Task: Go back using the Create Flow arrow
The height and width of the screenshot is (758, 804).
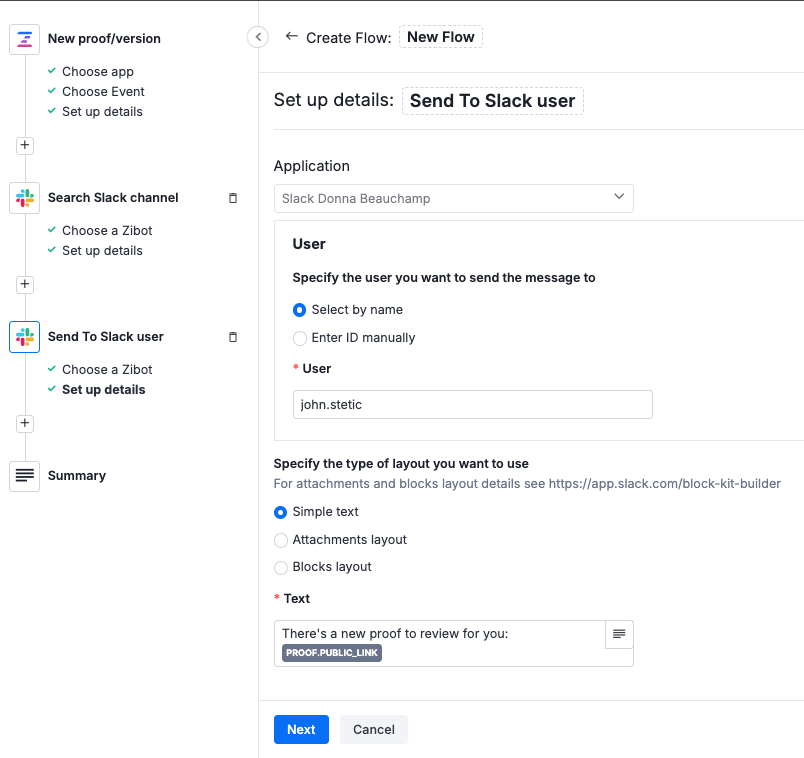Action: [291, 36]
